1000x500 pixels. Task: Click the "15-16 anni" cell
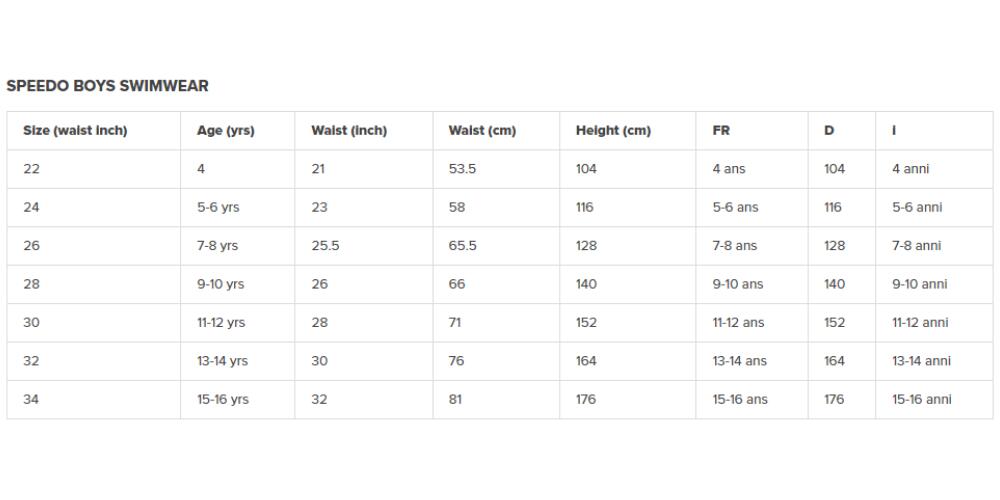(x=922, y=399)
